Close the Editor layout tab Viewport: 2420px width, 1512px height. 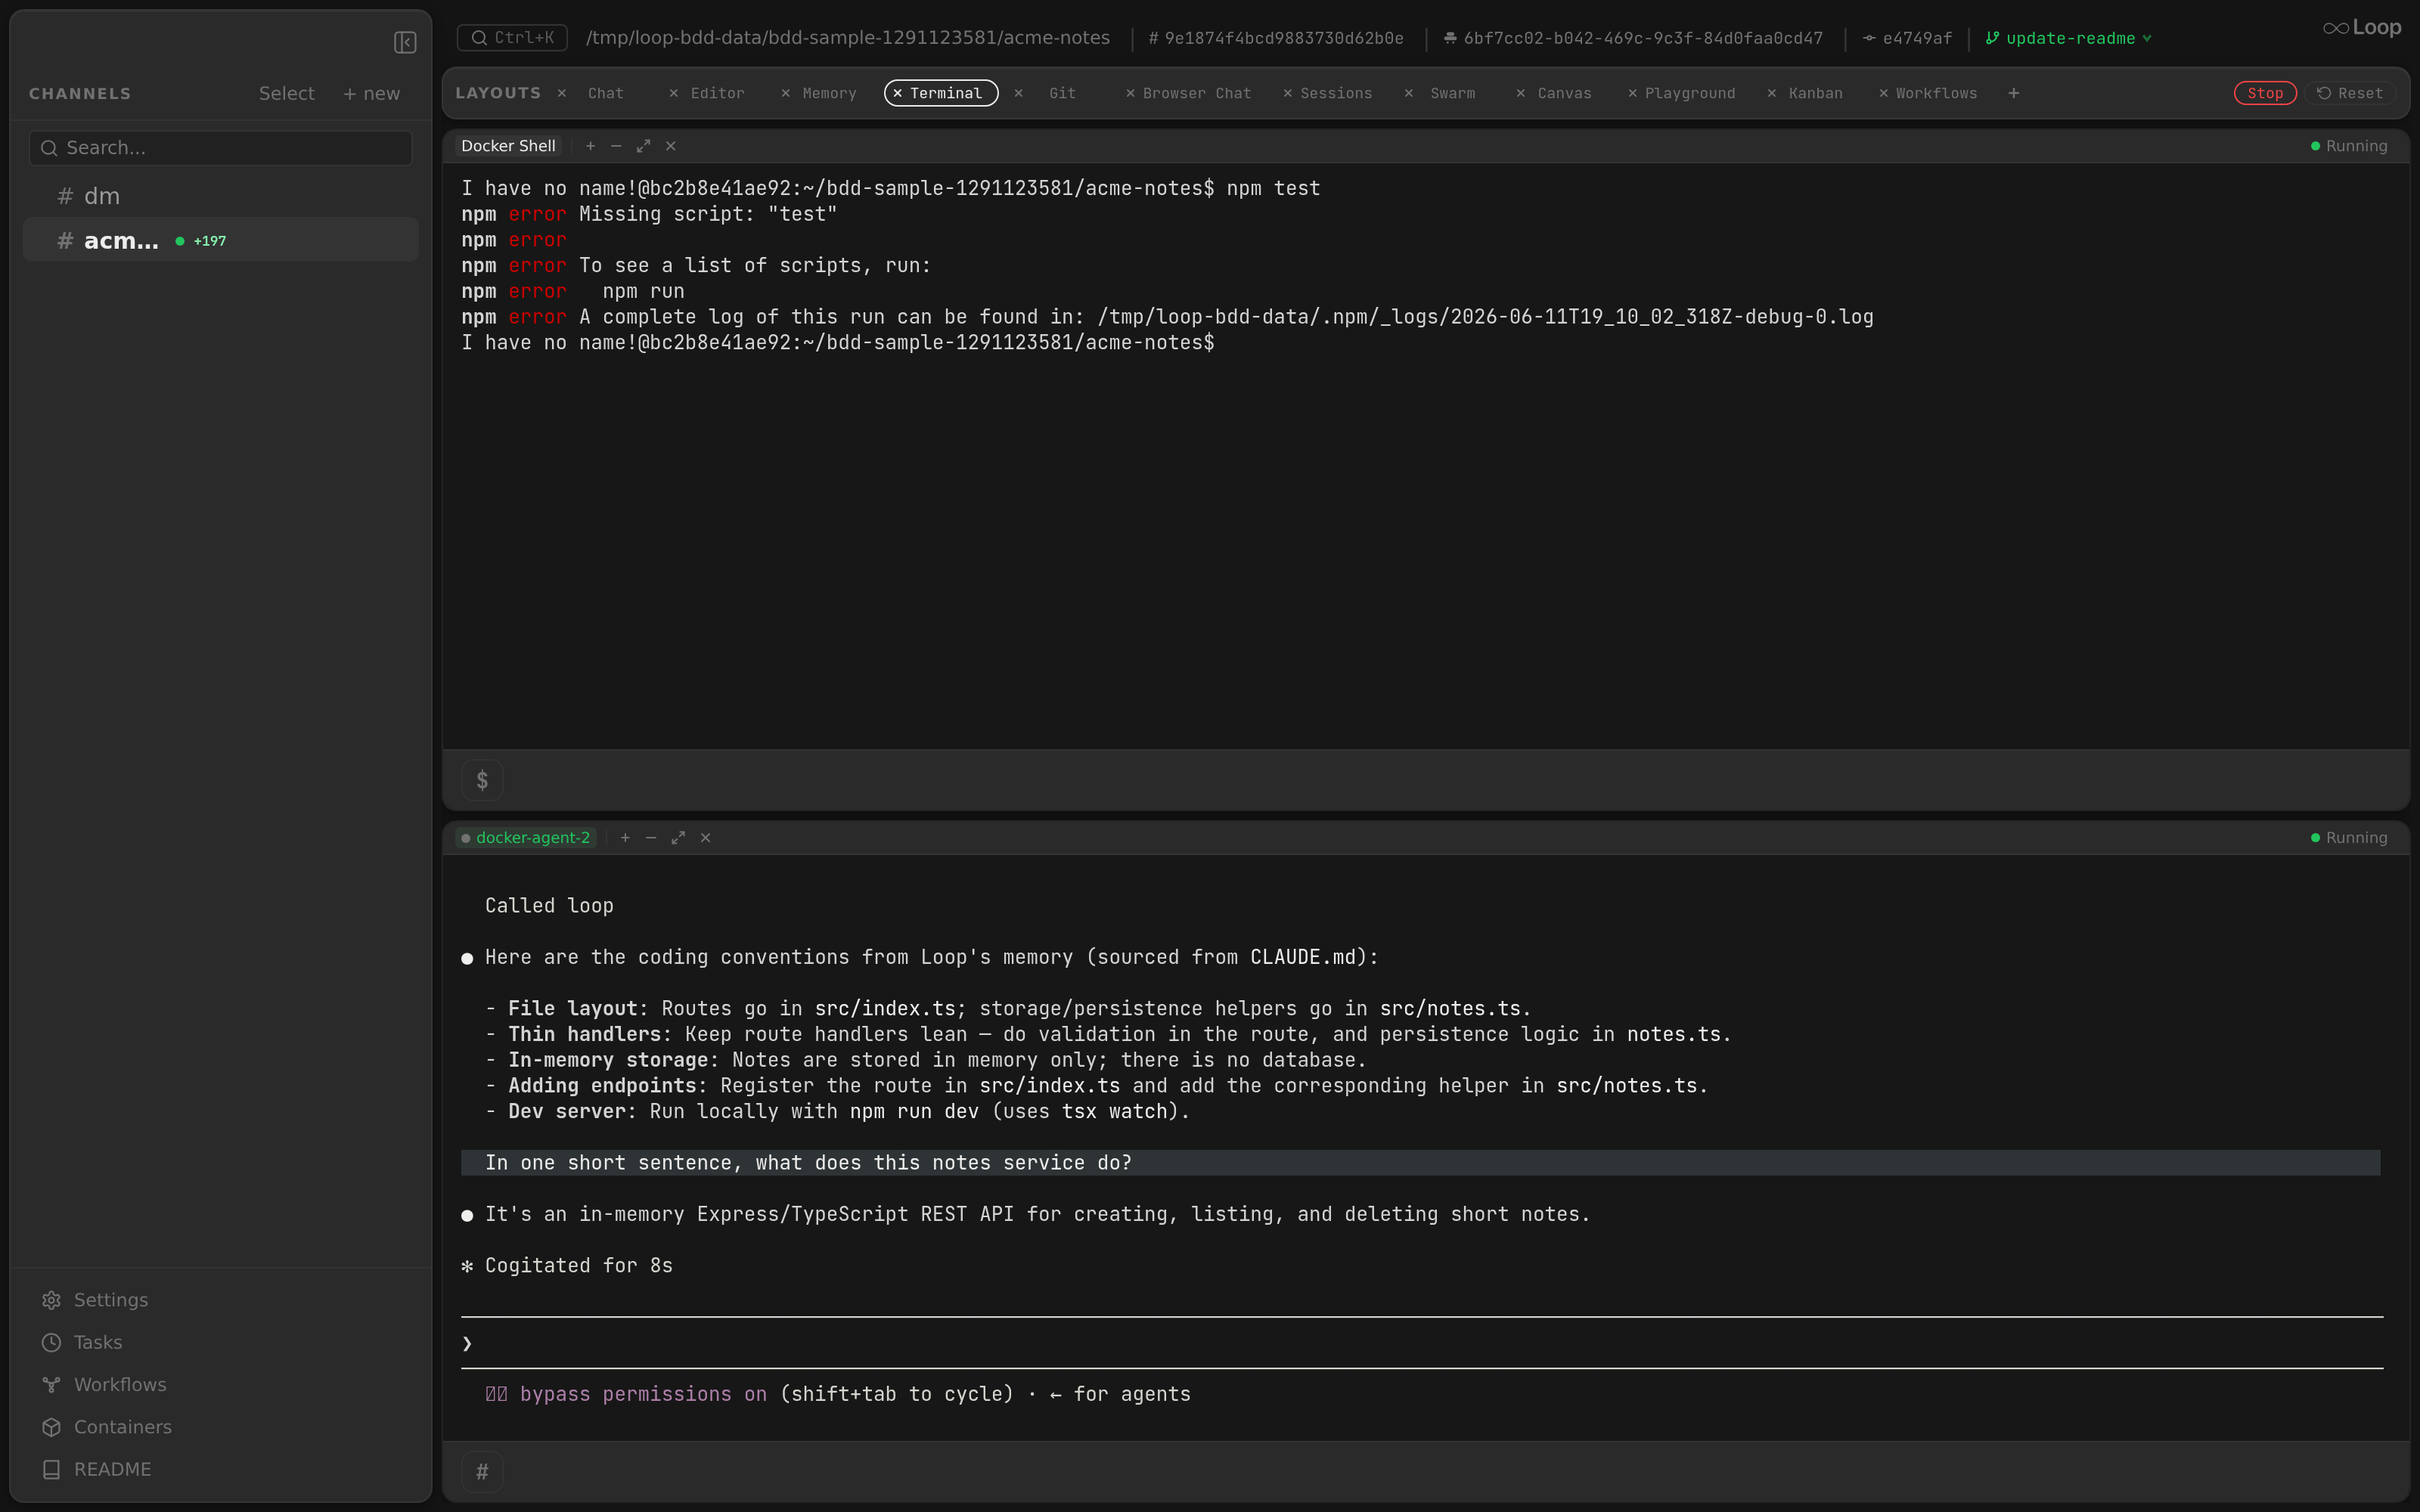[x=674, y=93]
